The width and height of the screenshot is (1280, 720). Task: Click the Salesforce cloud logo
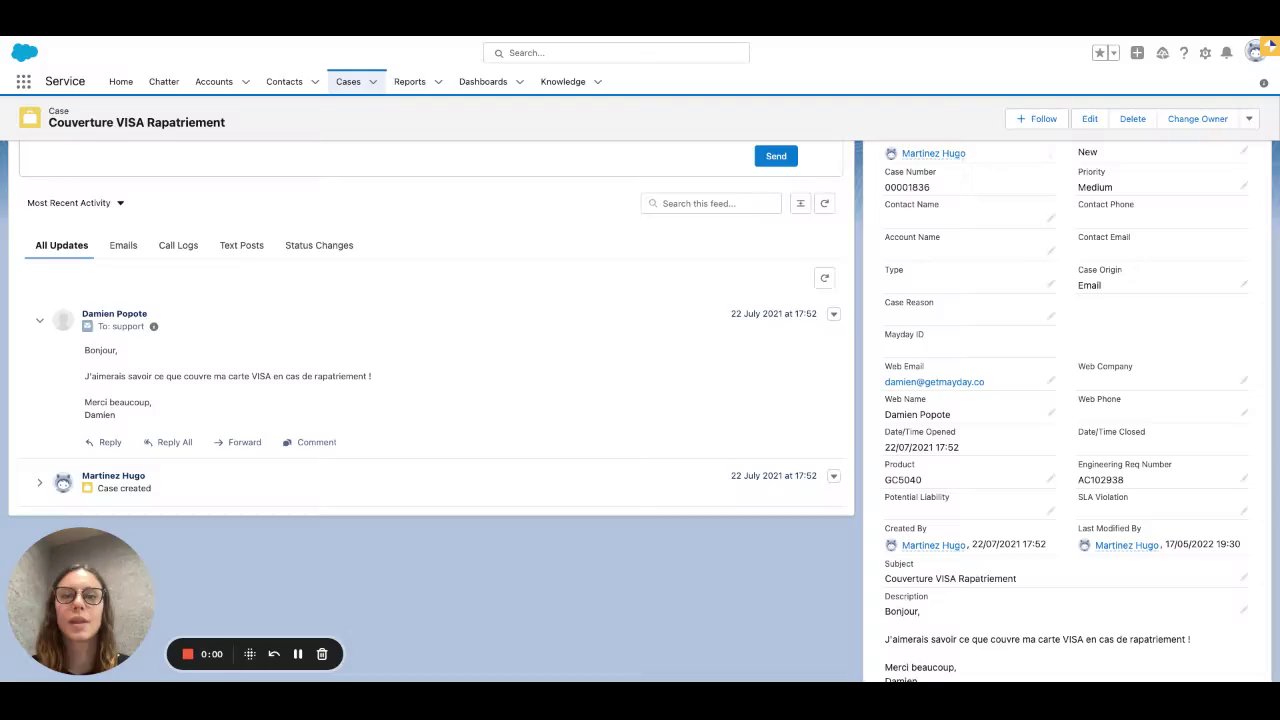pos(25,52)
